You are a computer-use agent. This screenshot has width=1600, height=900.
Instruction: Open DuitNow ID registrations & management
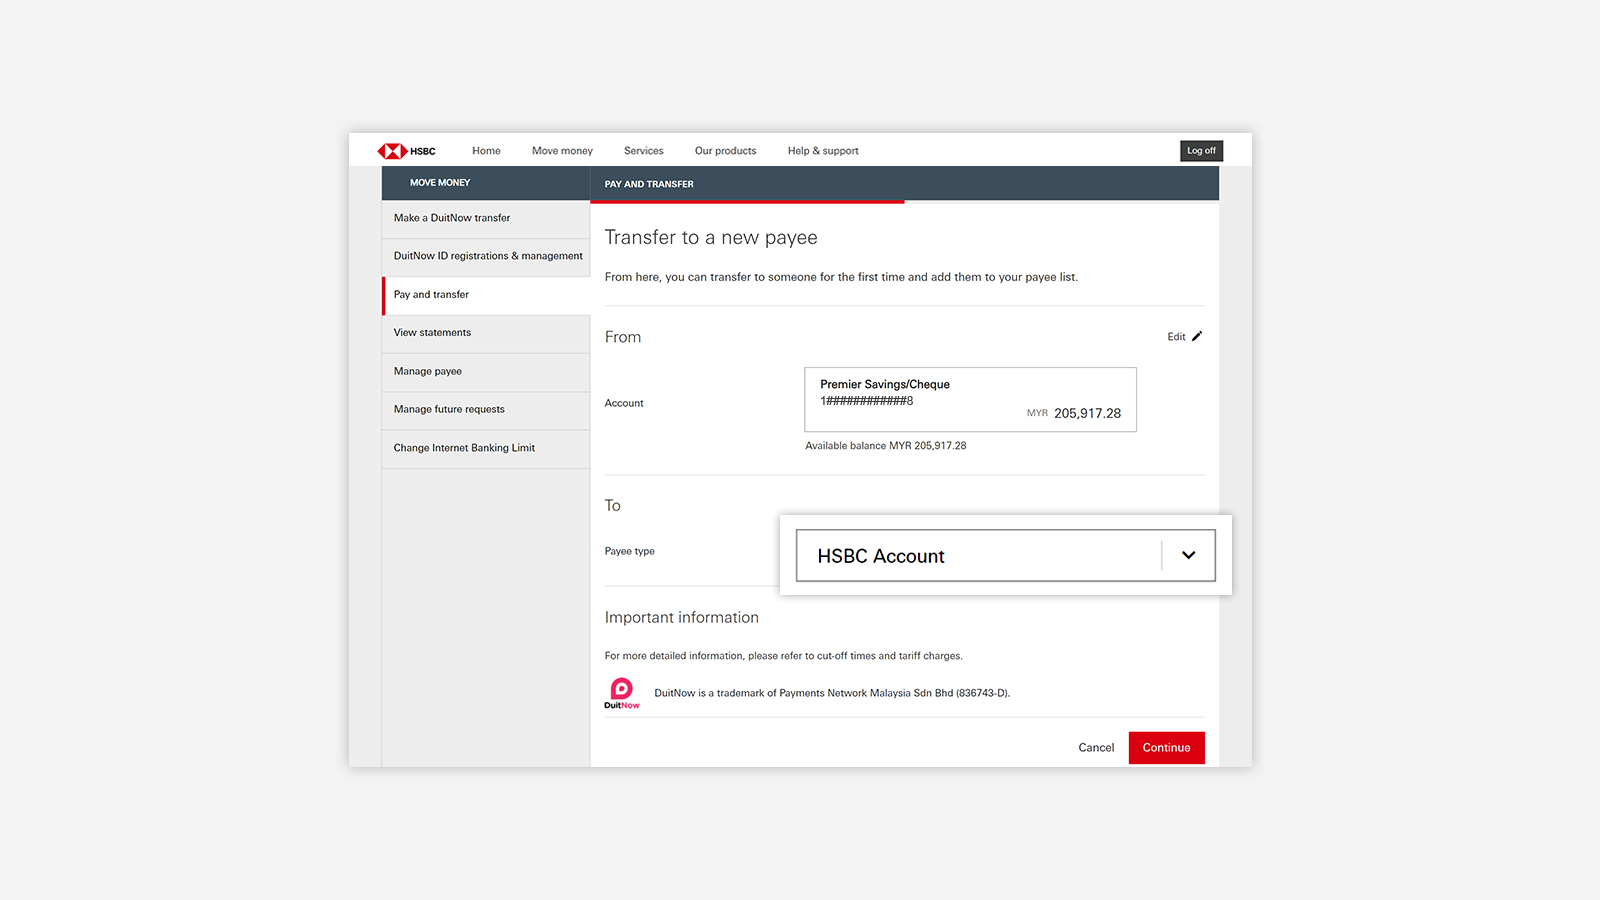[x=486, y=256]
